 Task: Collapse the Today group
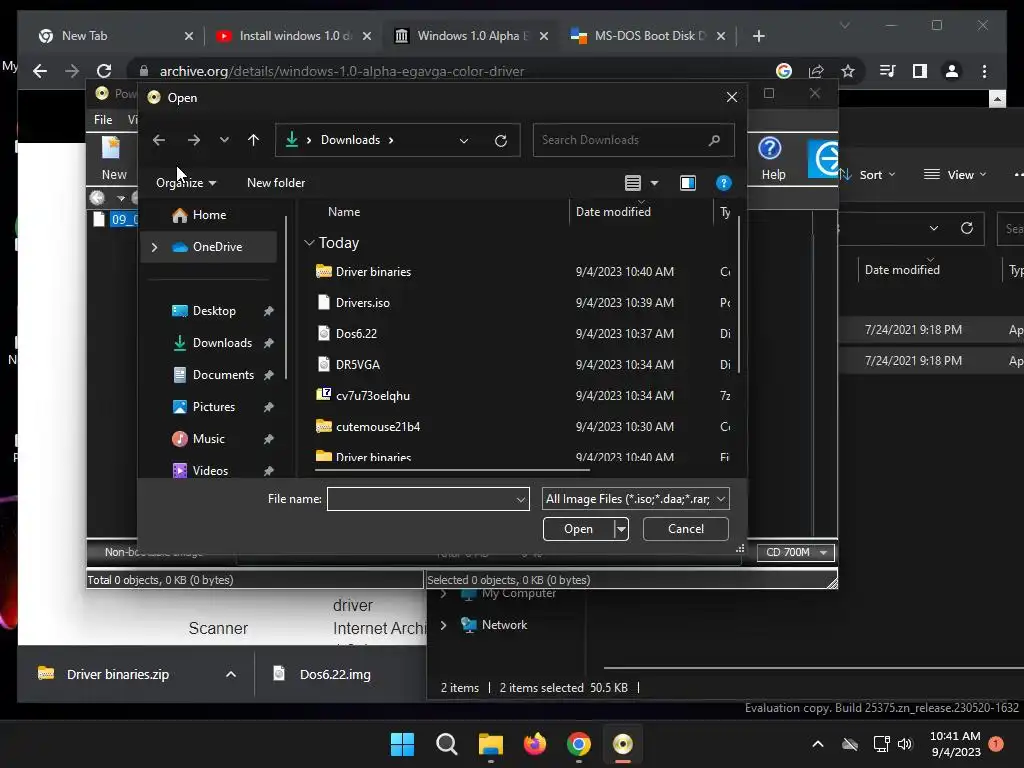click(309, 243)
